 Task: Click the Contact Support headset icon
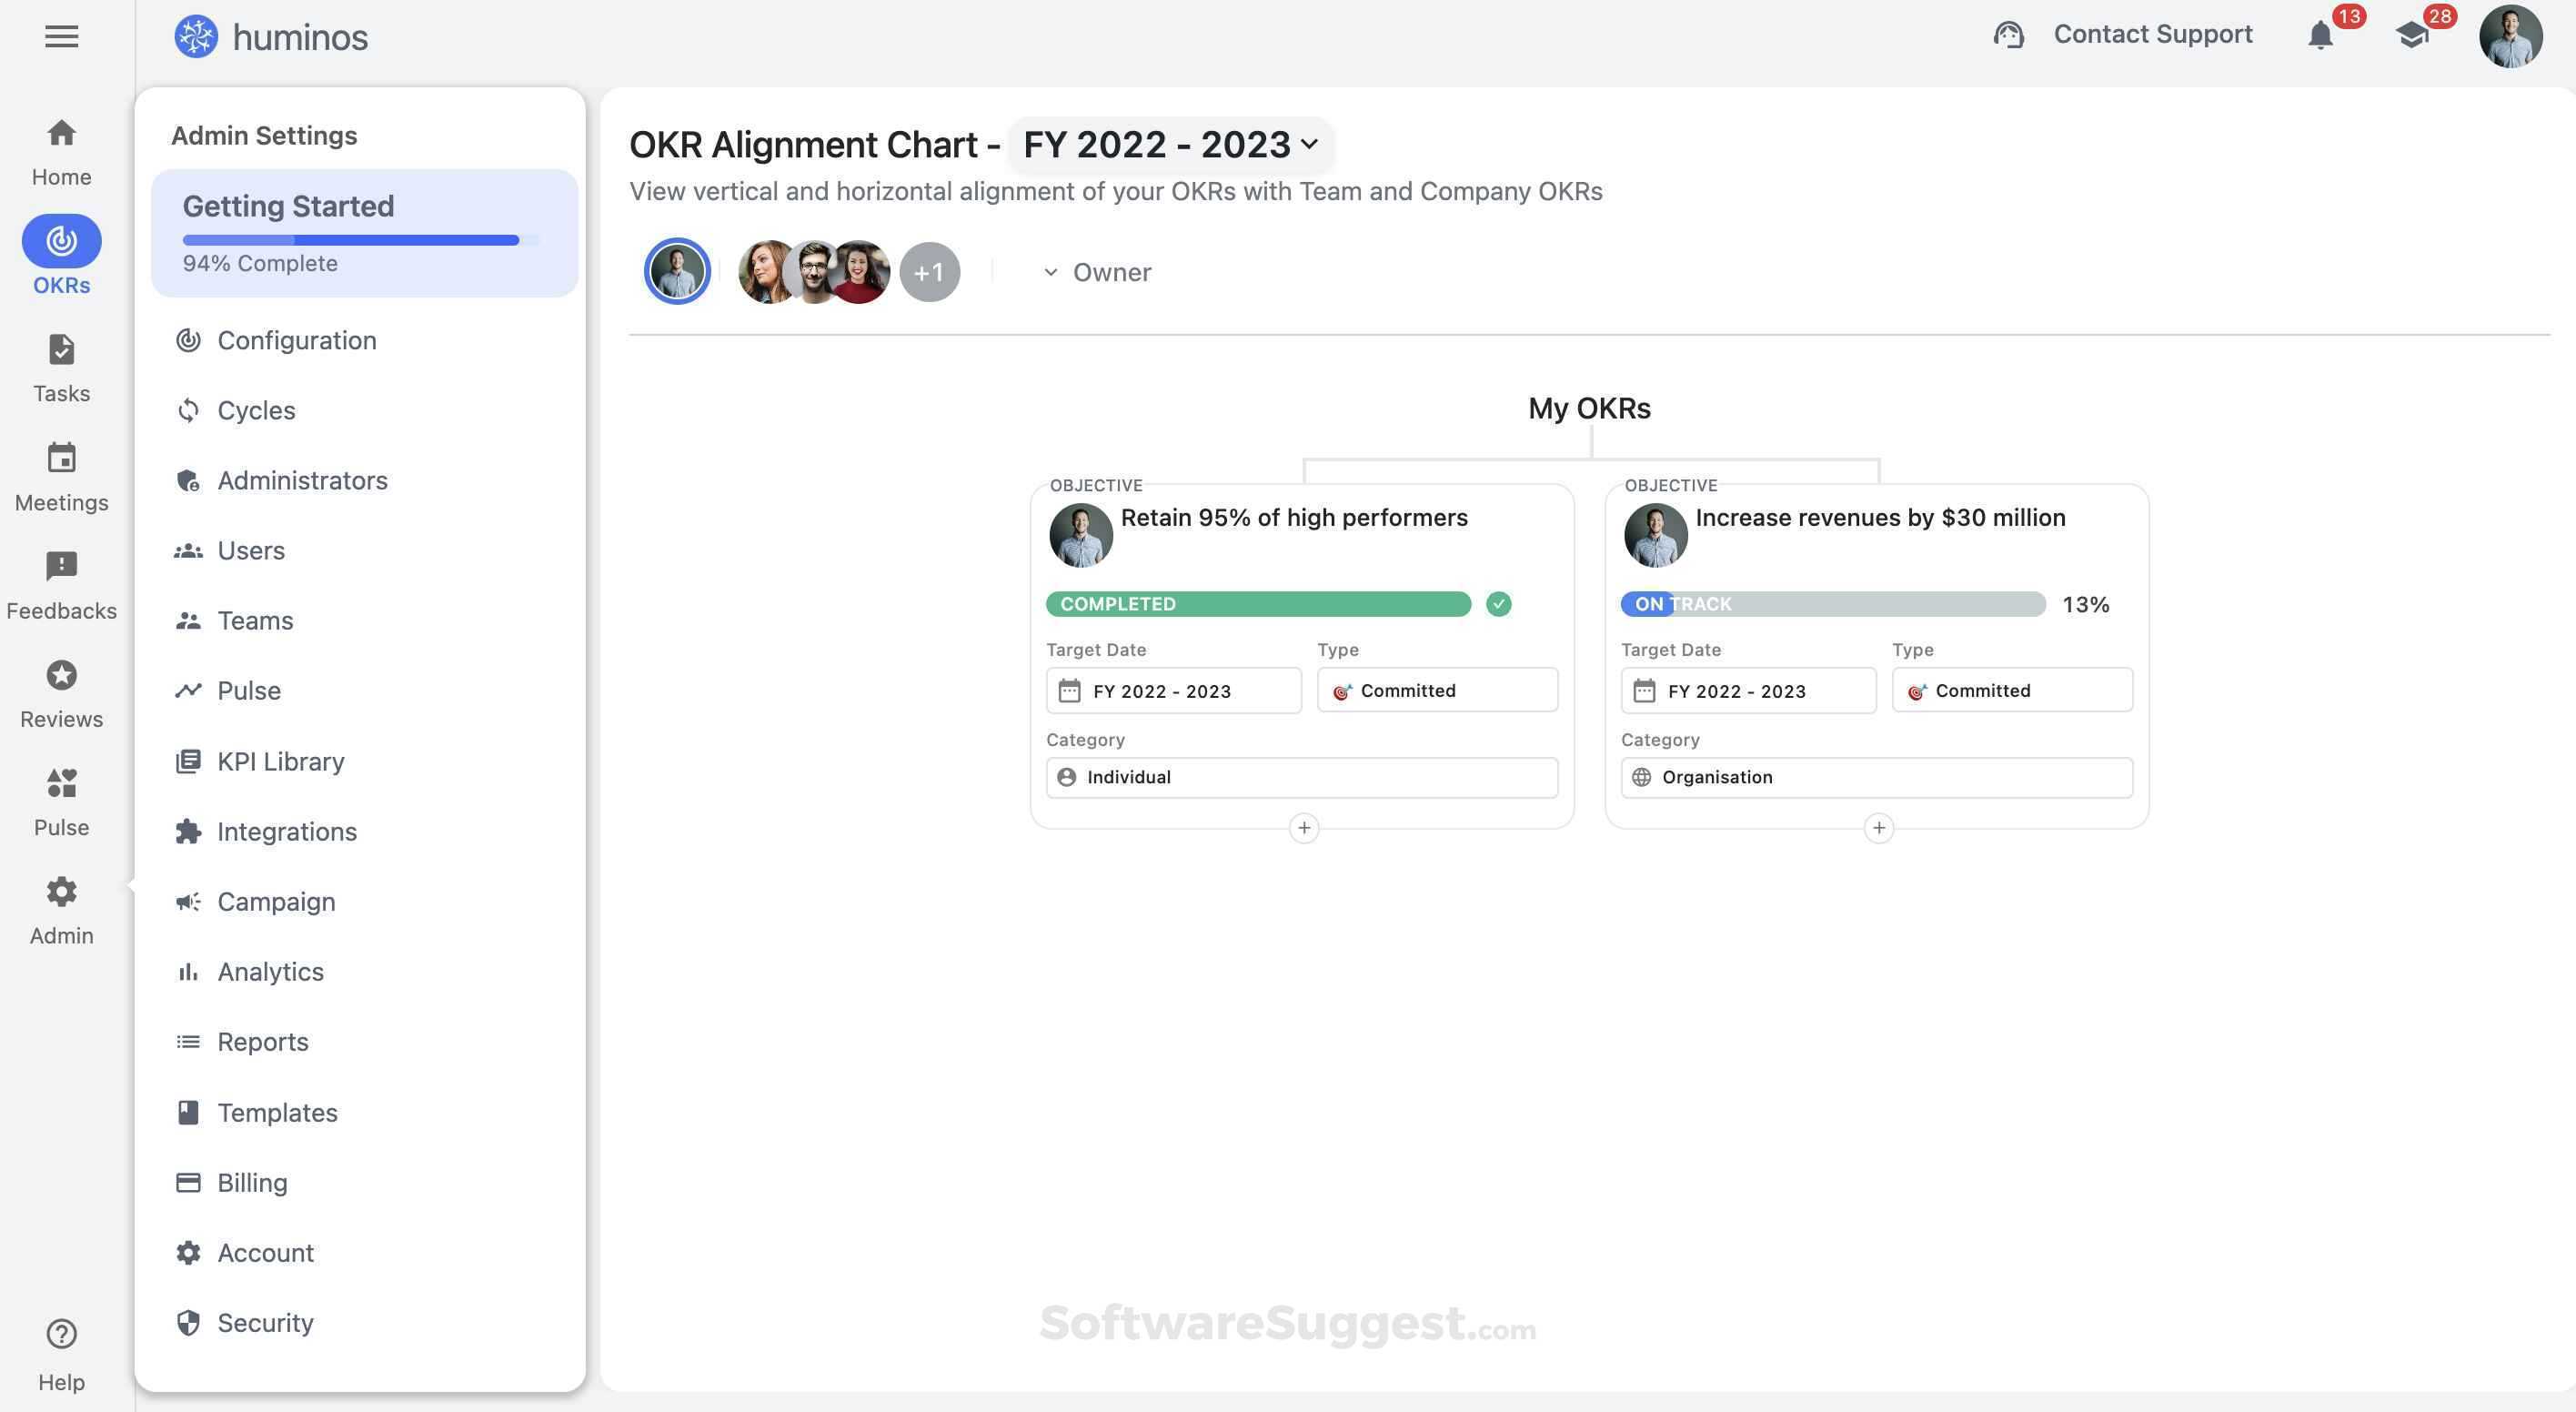click(2008, 35)
